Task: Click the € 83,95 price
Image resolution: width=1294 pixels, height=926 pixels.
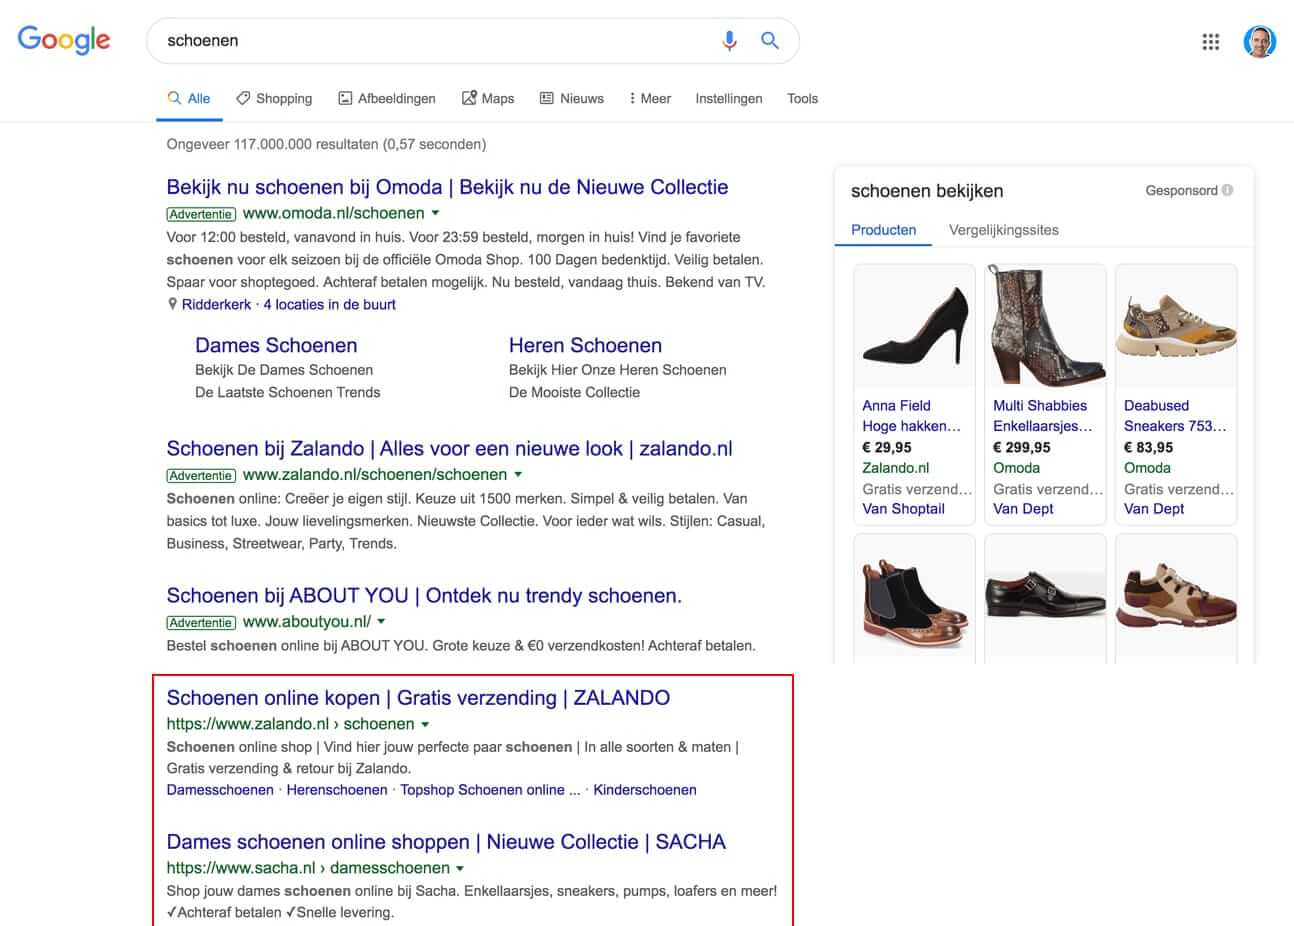Action: (x=1149, y=447)
